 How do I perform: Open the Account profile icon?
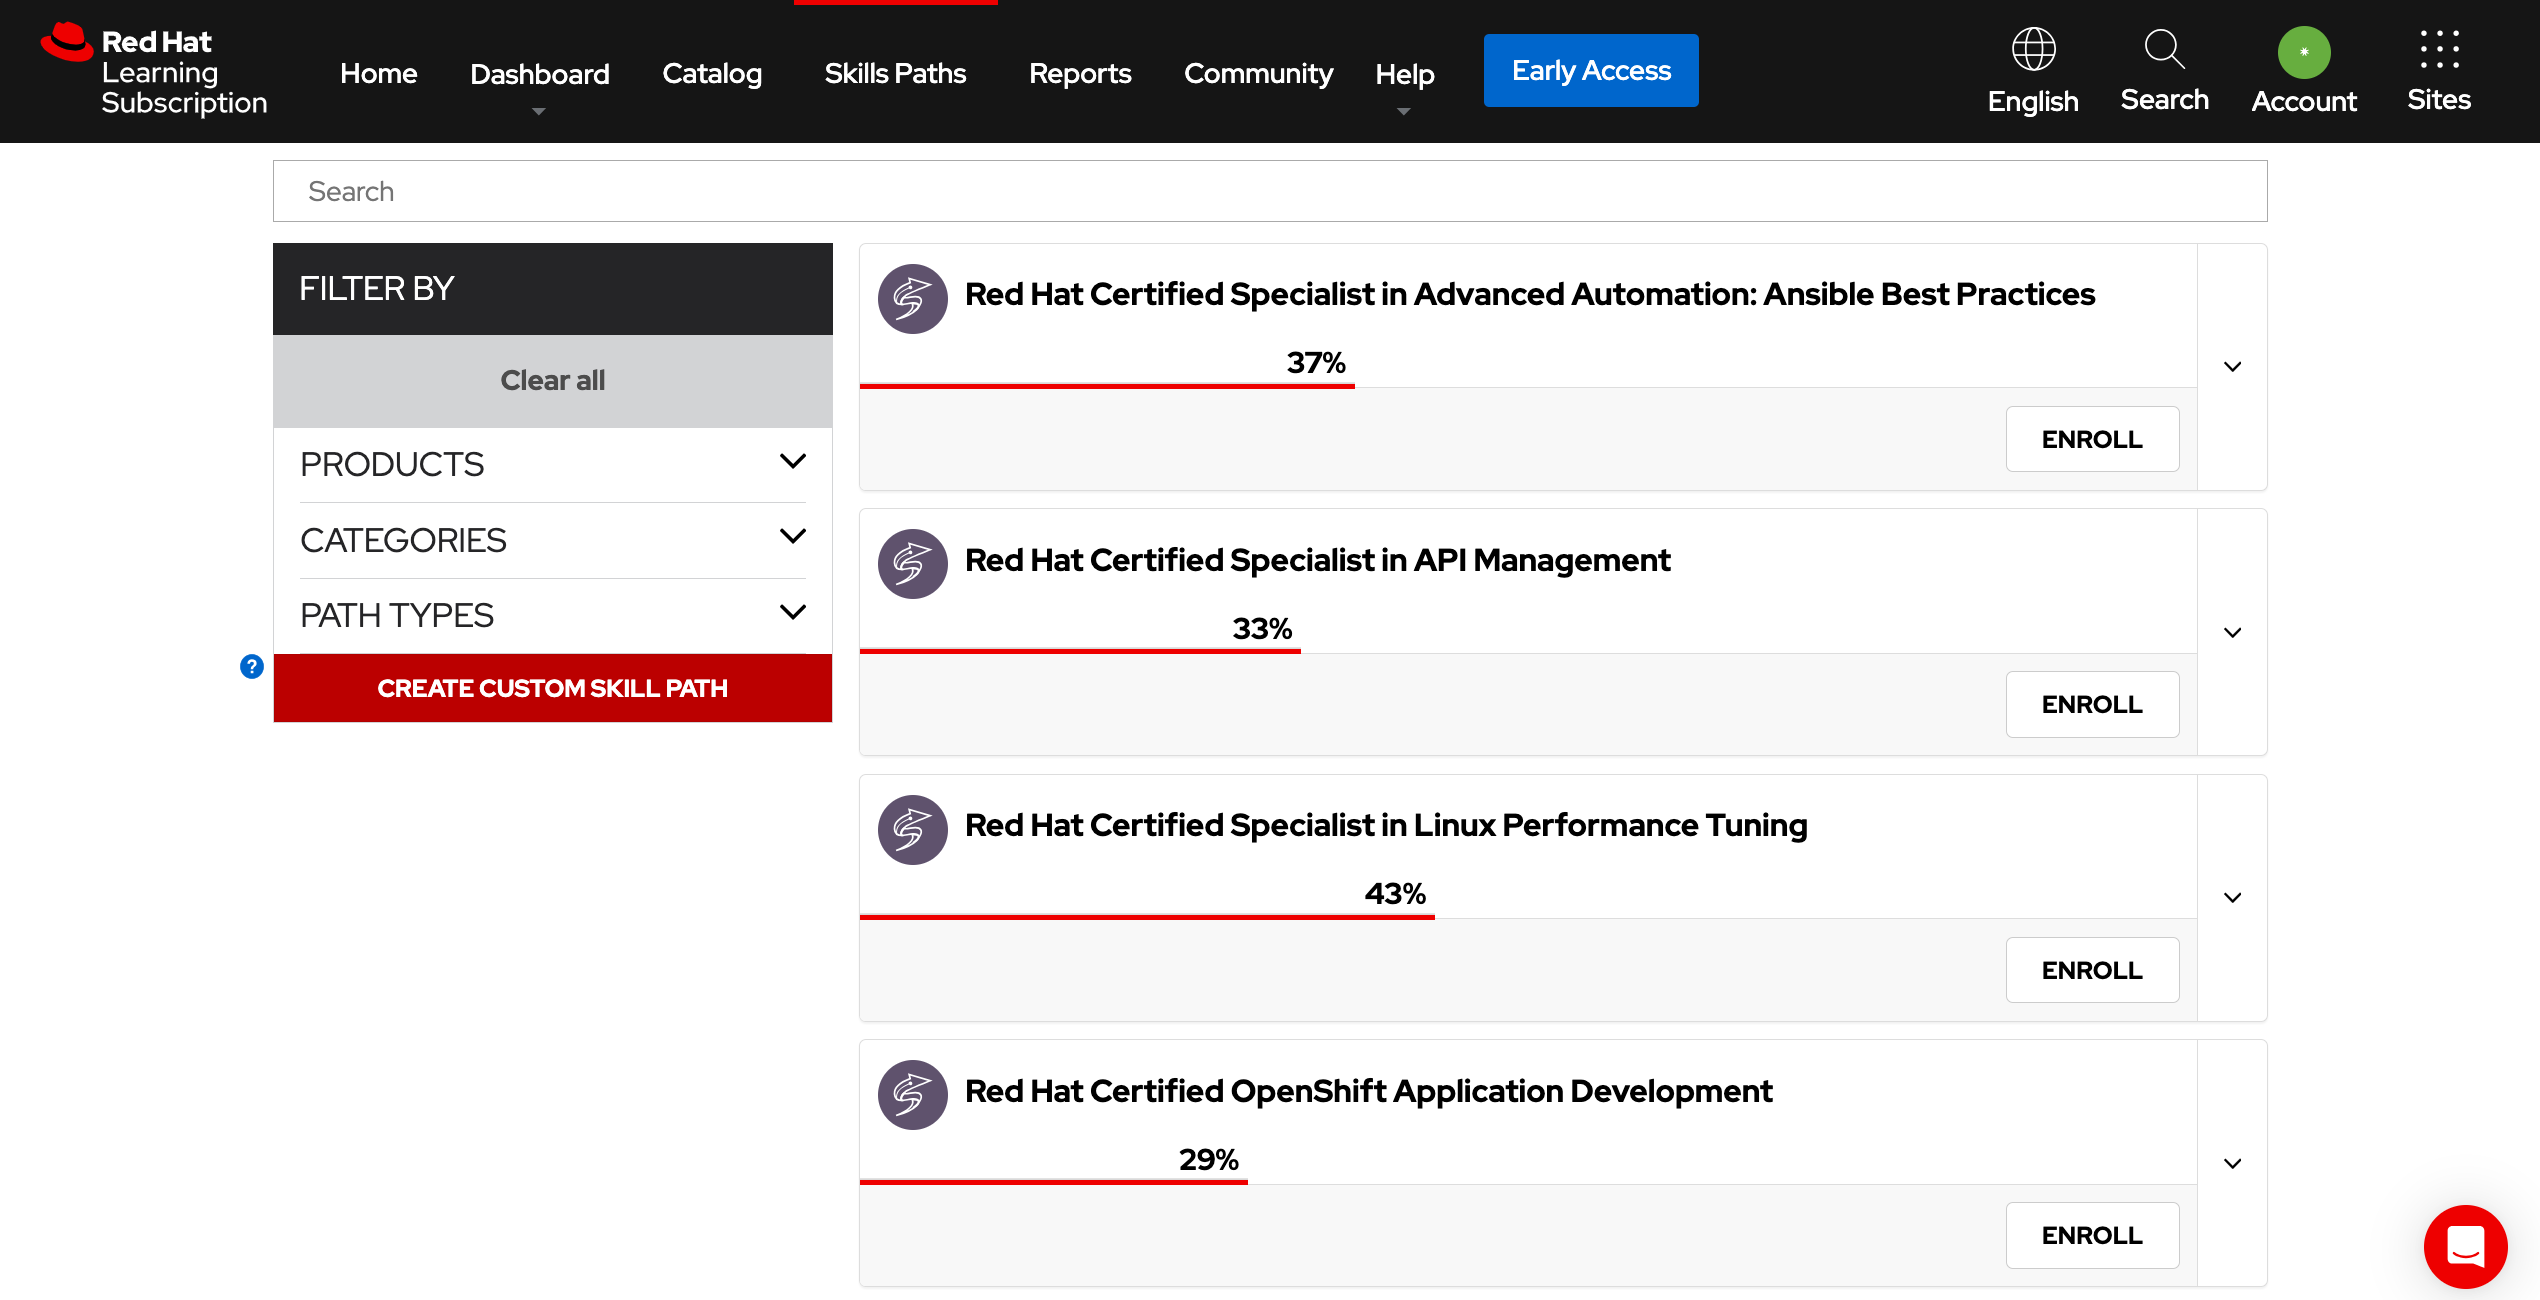tap(2304, 52)
